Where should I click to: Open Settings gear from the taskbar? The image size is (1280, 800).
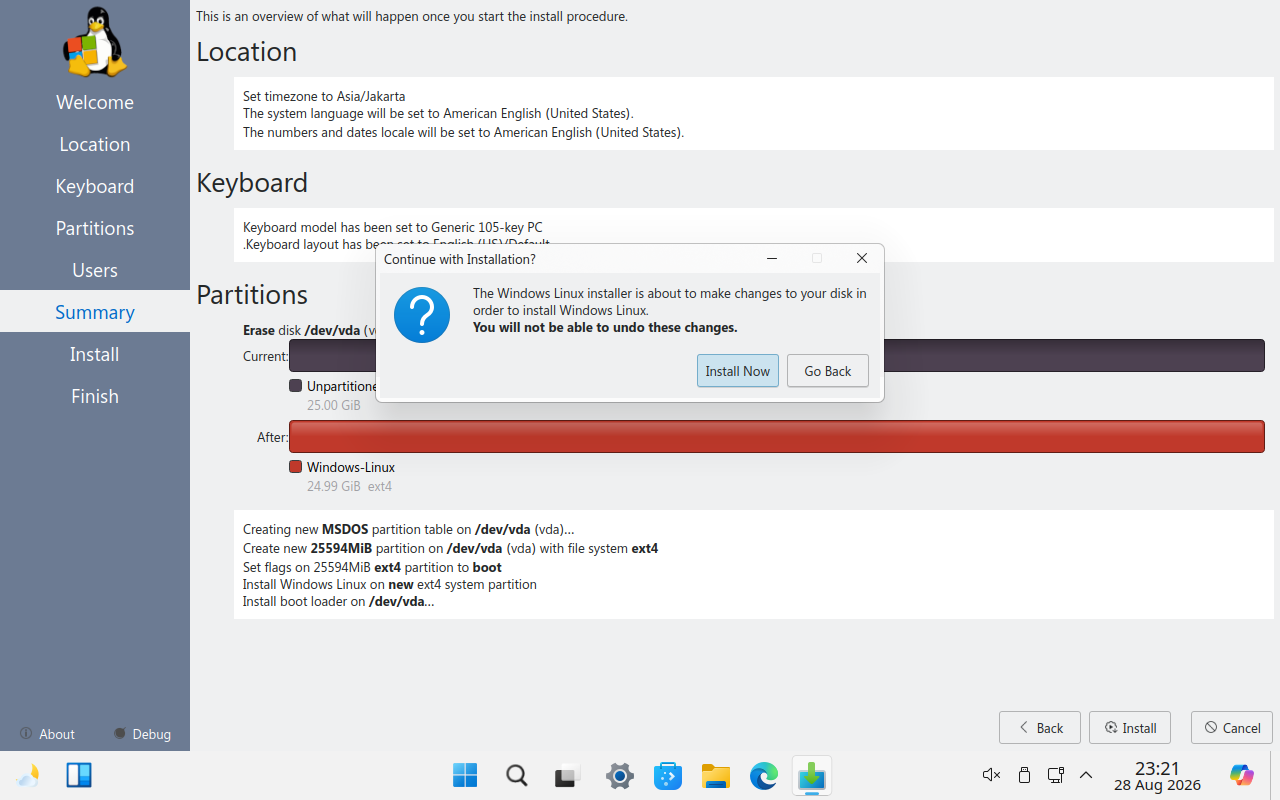(620, 775)
